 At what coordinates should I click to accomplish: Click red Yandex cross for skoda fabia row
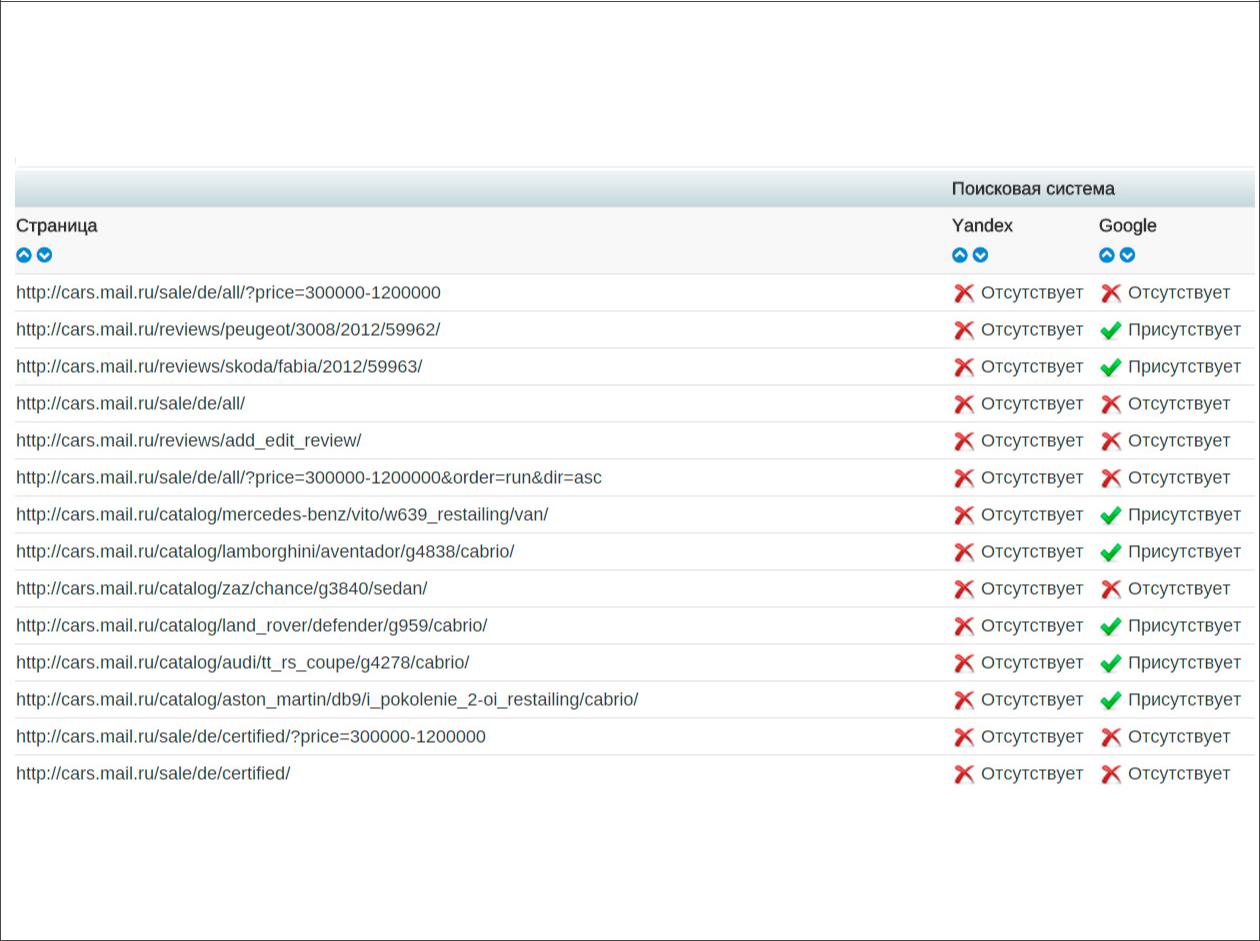(x=964, y=367)
